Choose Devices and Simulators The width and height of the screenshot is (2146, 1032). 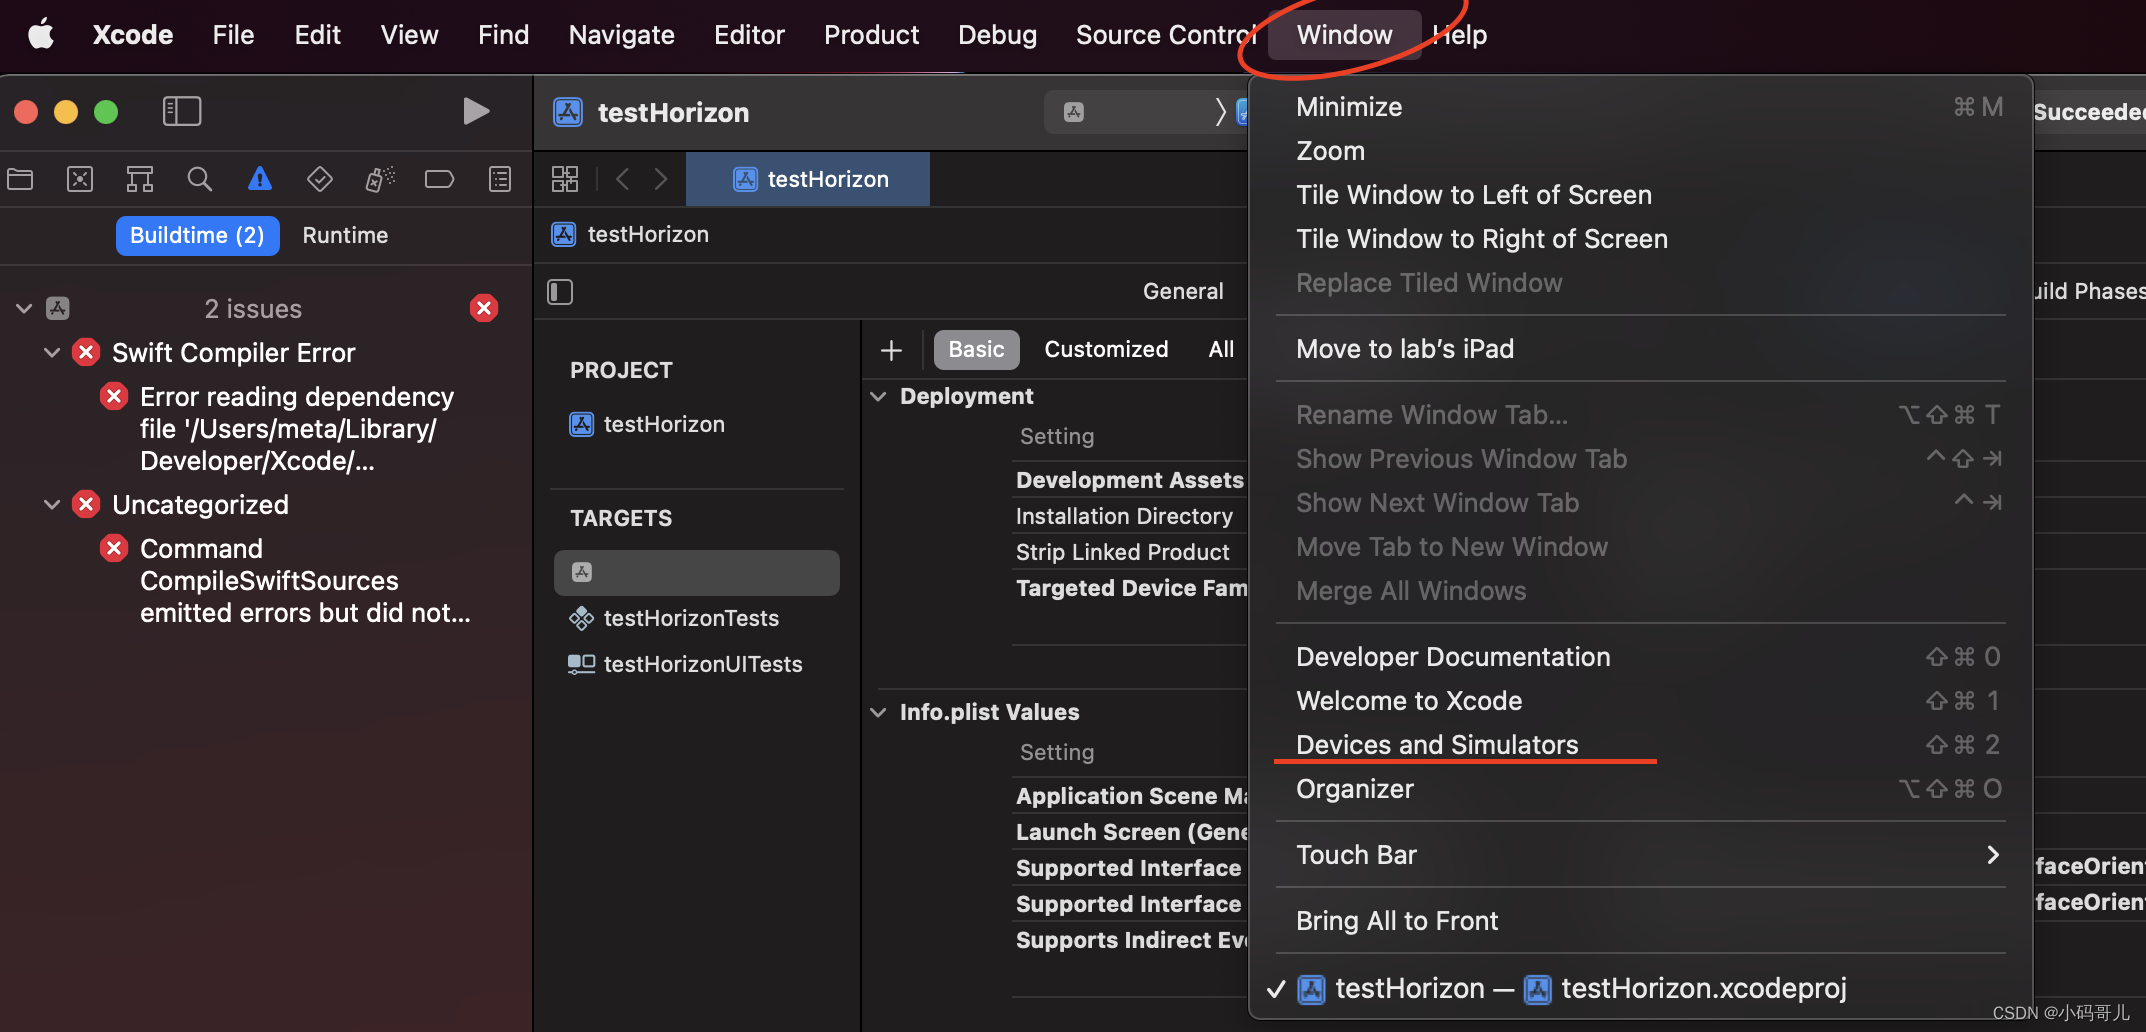[x=1640, y=745]
